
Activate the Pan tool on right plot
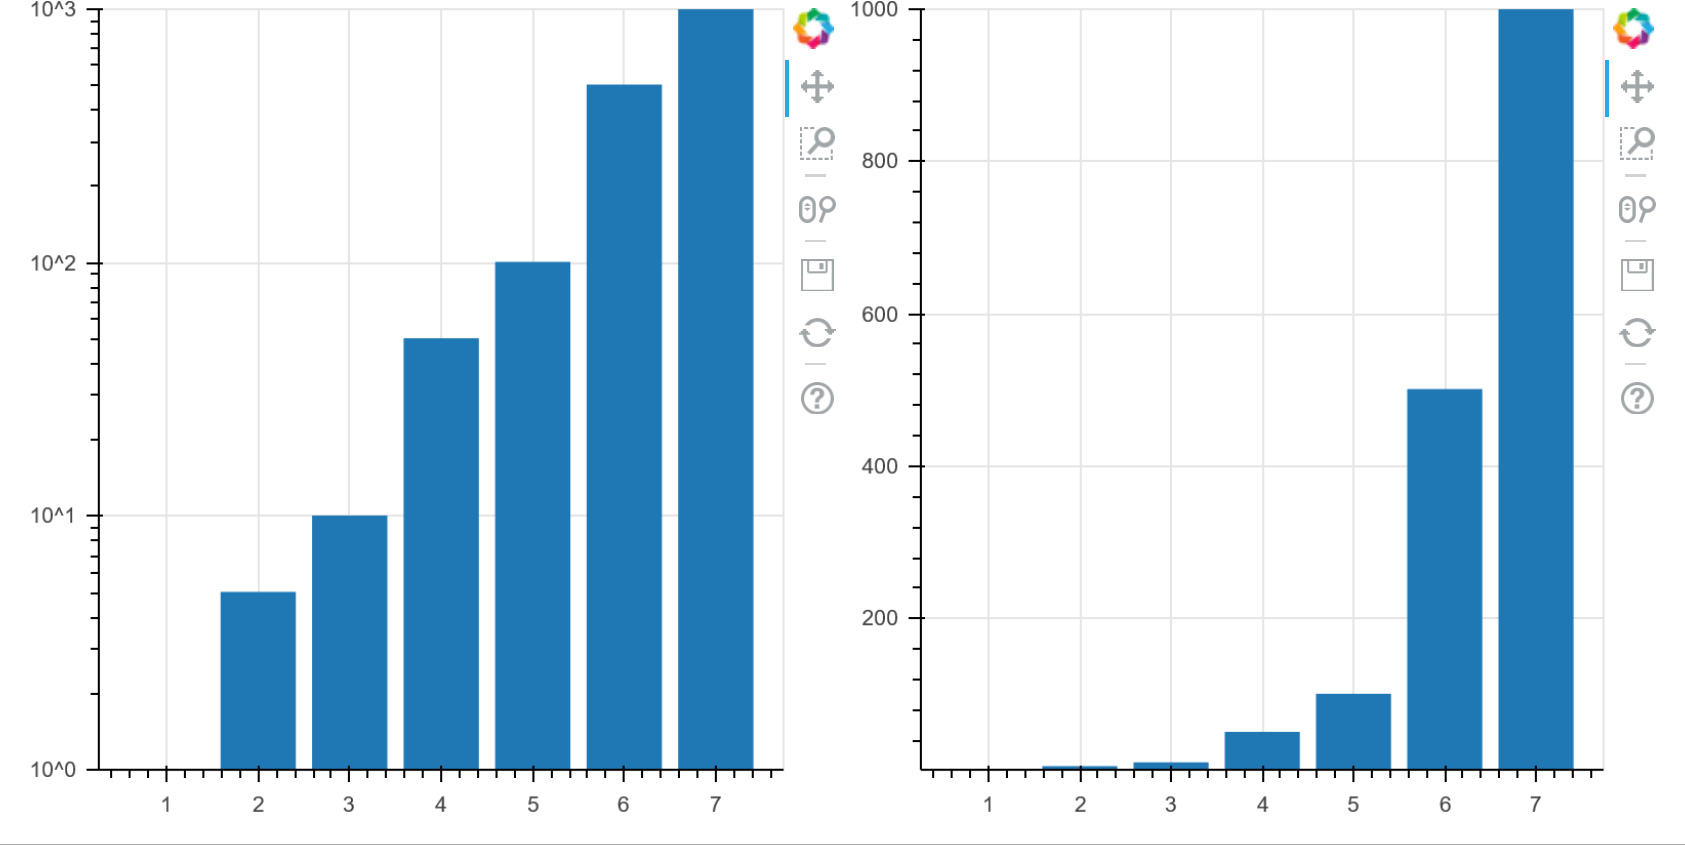pyautogui.click(x=1637, y=86)
